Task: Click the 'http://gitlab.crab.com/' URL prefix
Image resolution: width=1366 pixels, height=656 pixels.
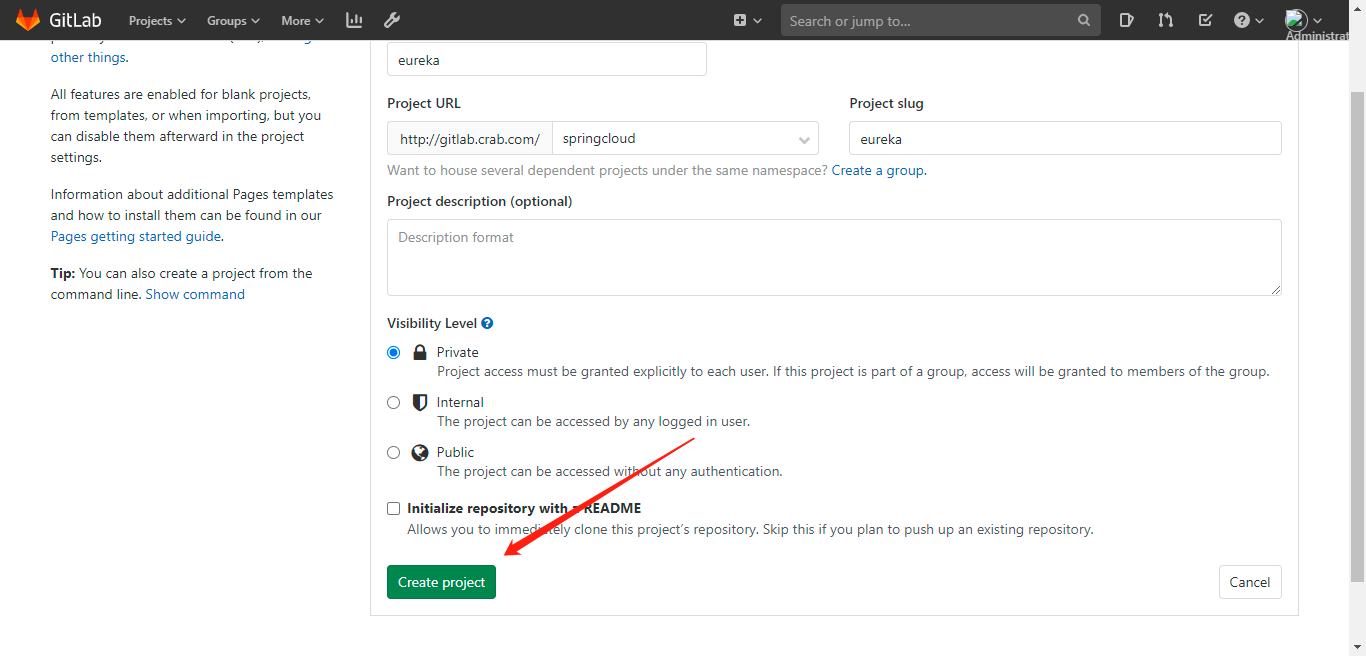Action: (x=470, y=138)
